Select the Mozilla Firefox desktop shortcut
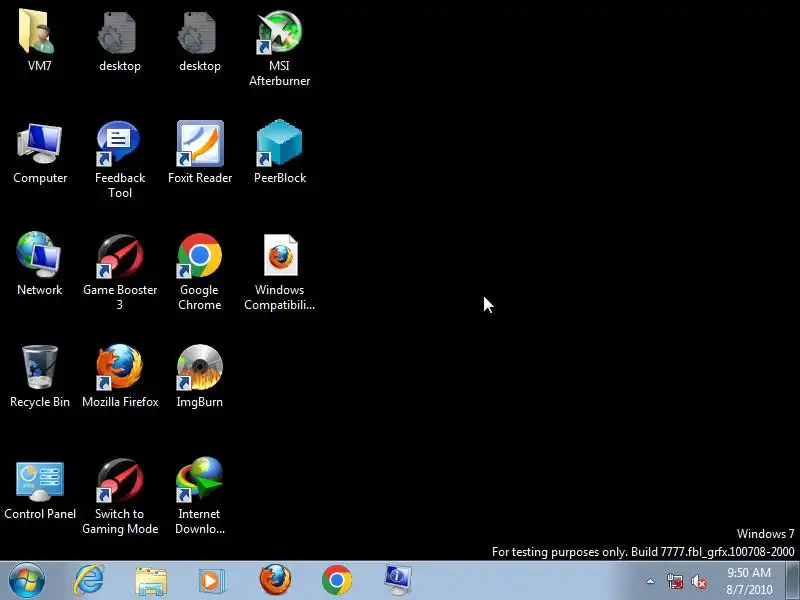This screenshot has height=600, width=800. [x=119, y=368]
